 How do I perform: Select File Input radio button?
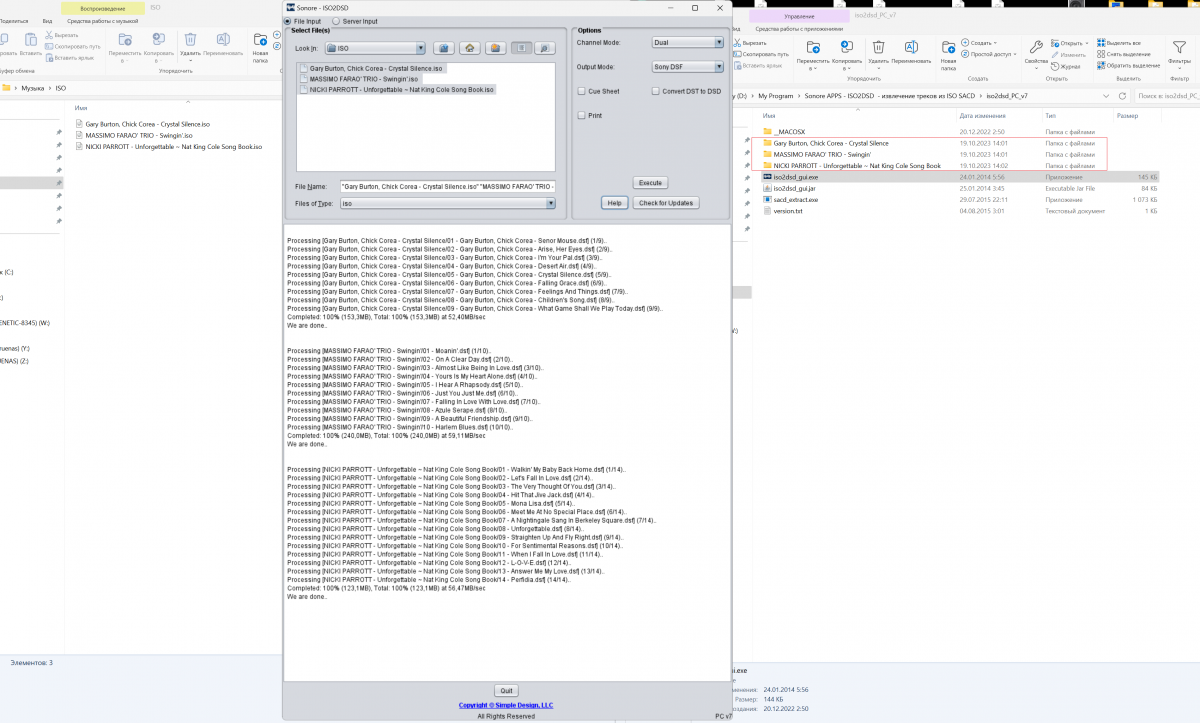click(289, 21)
